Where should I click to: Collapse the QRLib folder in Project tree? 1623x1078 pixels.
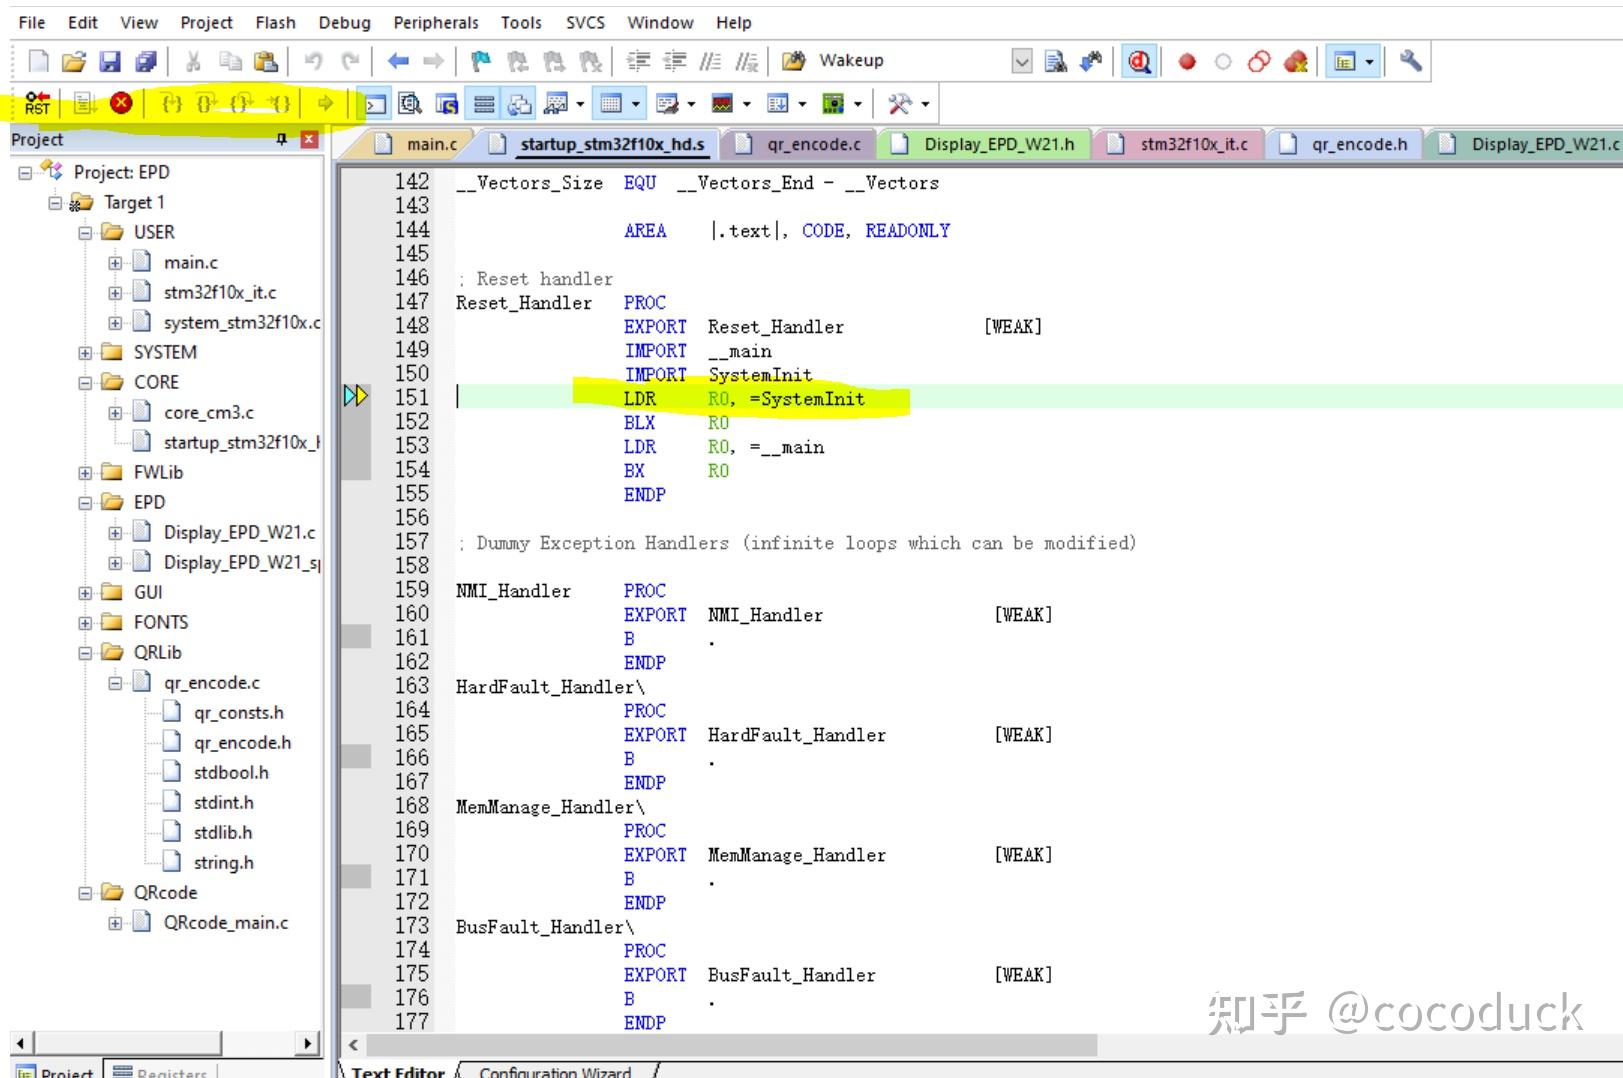[x=84, y=652]
